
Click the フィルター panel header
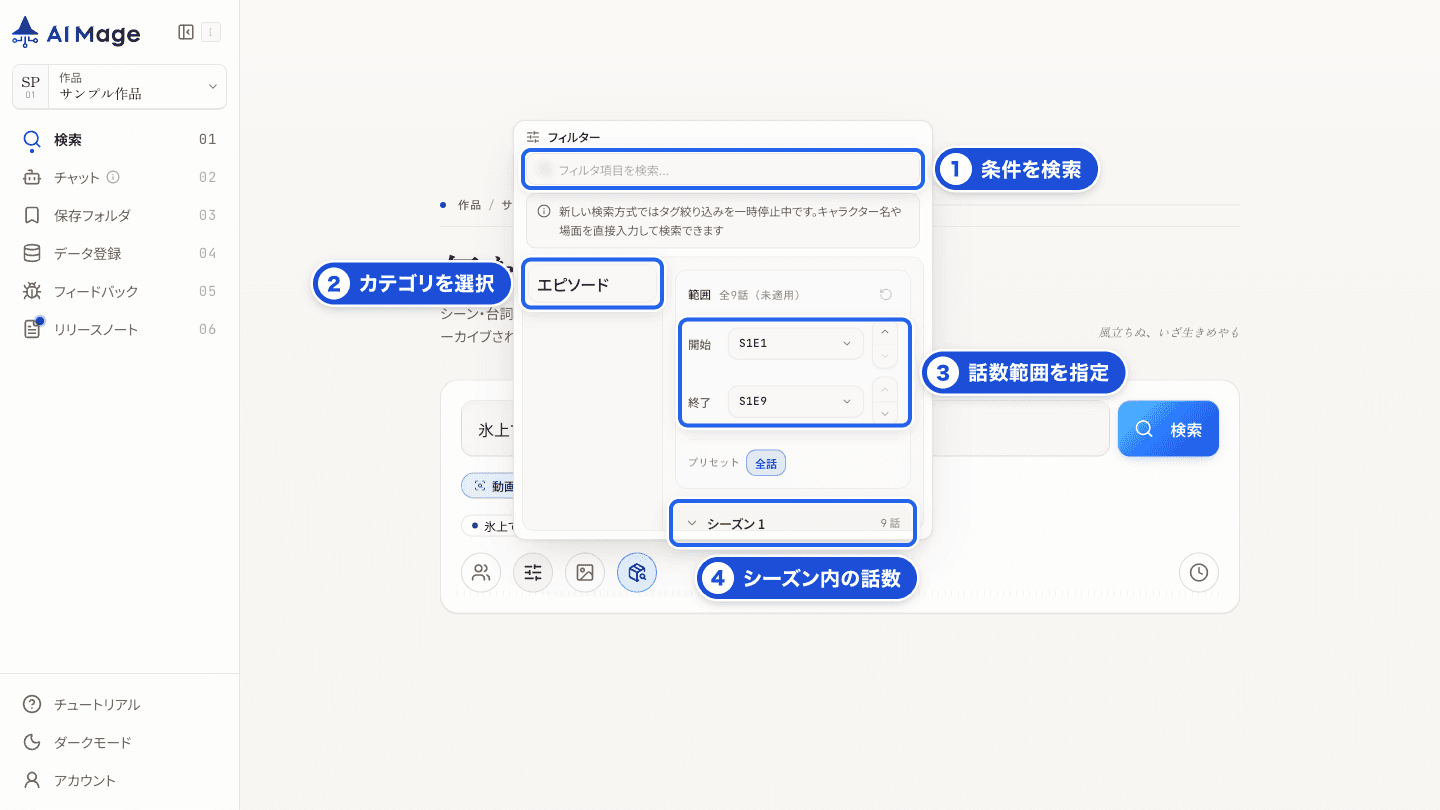pos(564,137)
